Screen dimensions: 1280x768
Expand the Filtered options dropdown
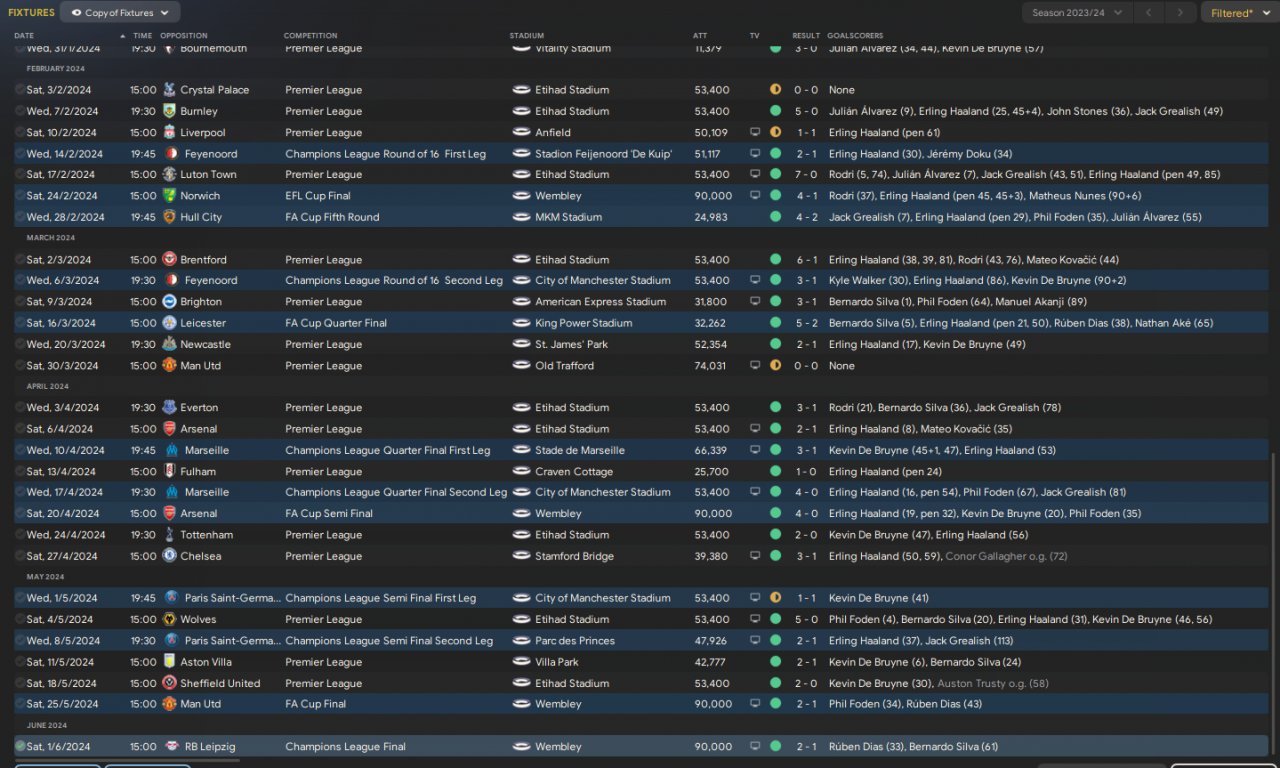tap(1237, 13)
